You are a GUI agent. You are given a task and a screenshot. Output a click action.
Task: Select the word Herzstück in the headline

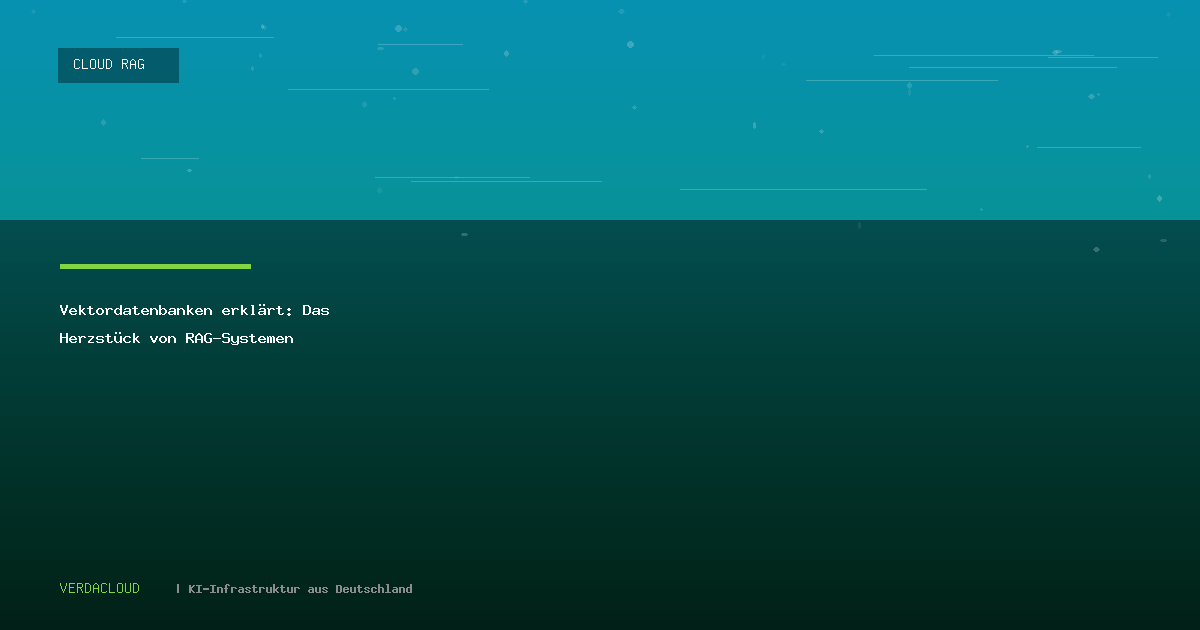(x=100, y=339)
